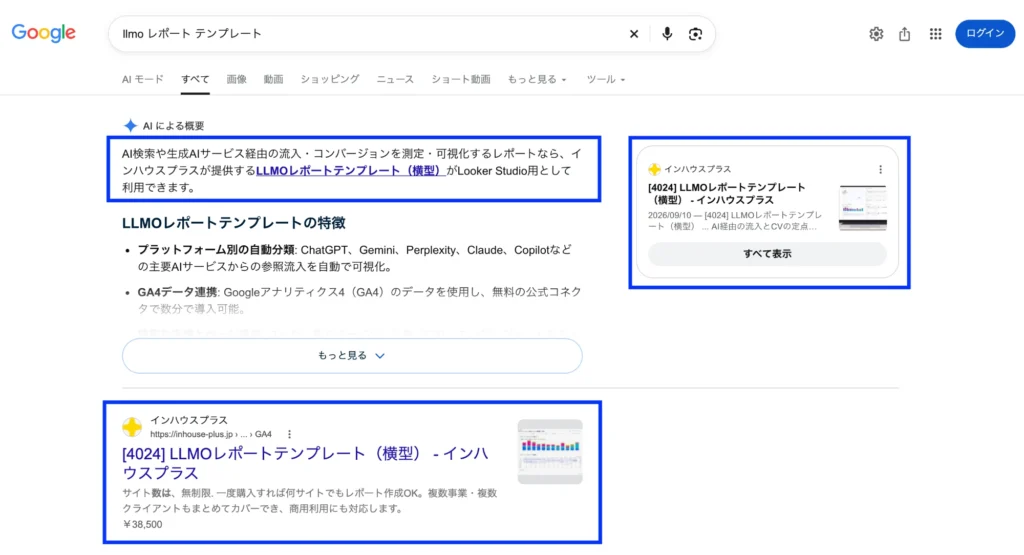The image size is (1024, 555).
Task: Open もっと見る dropdown in search tabs
Action: (537, 80)
